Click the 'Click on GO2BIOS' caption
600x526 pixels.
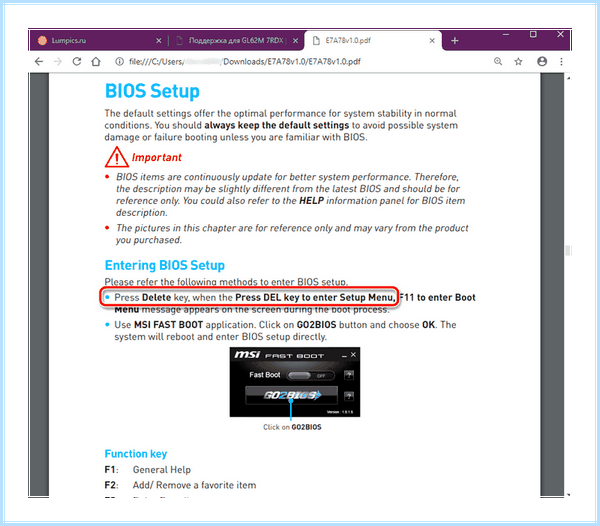[x=292, y=427]
